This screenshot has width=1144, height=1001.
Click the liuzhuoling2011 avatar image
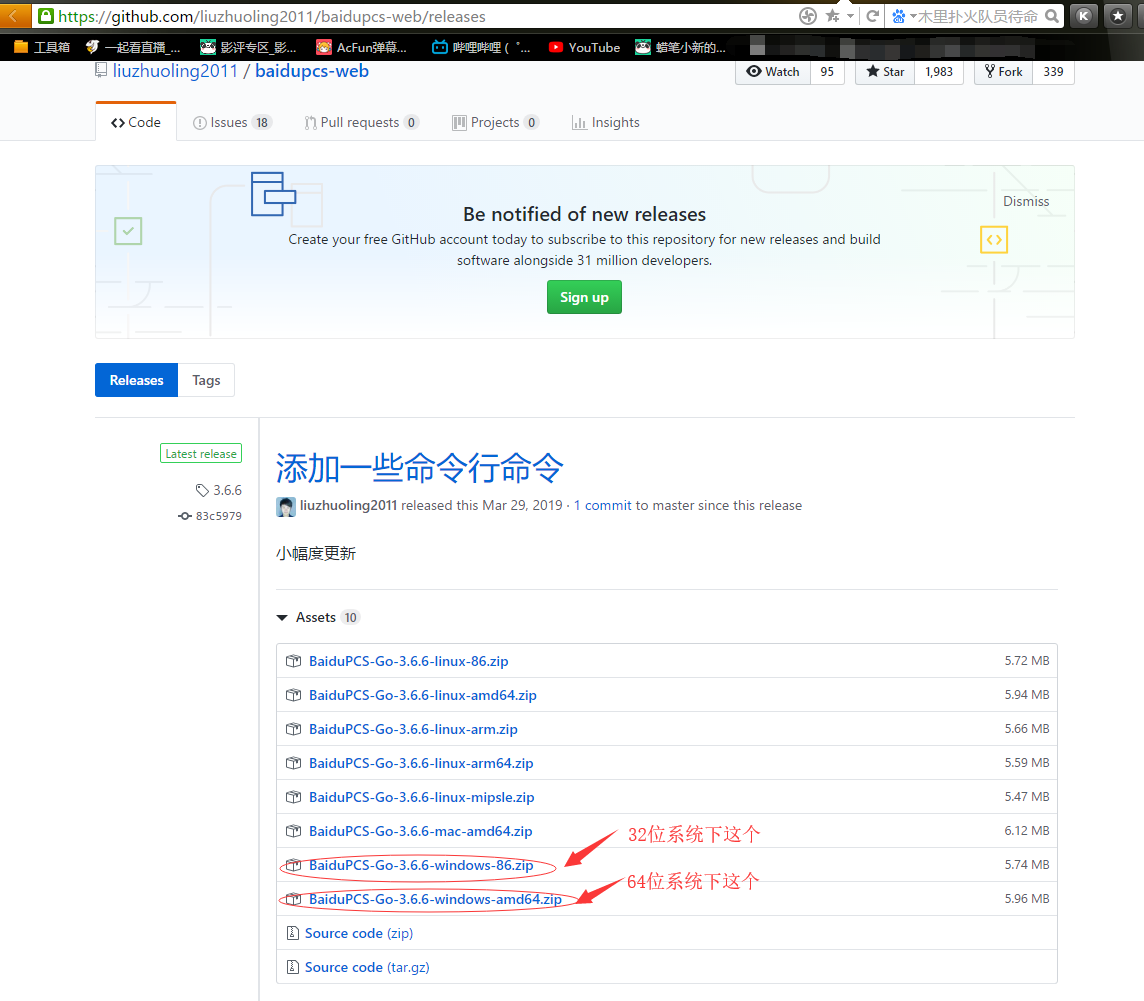(286, 506)
